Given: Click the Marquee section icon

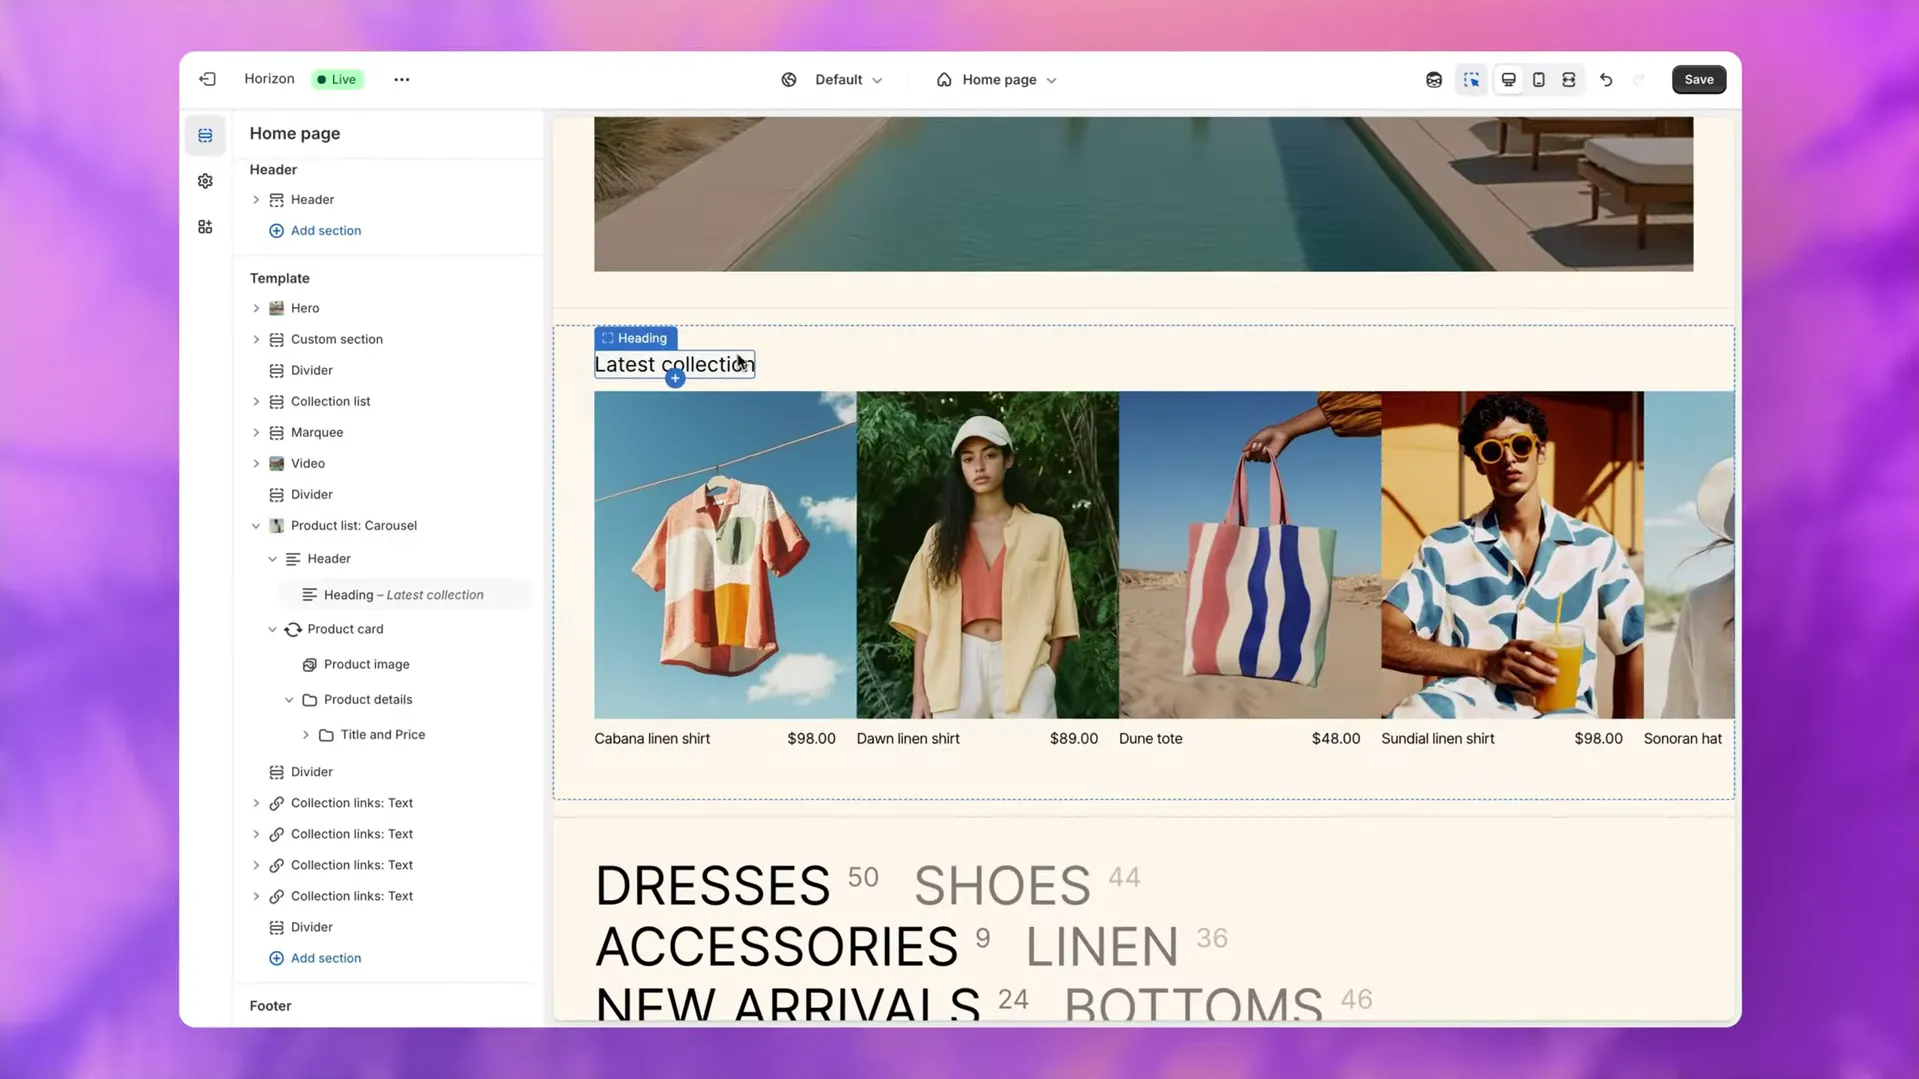Looking at the screenshot, I should pyautogui.click(x=276, y=432).
